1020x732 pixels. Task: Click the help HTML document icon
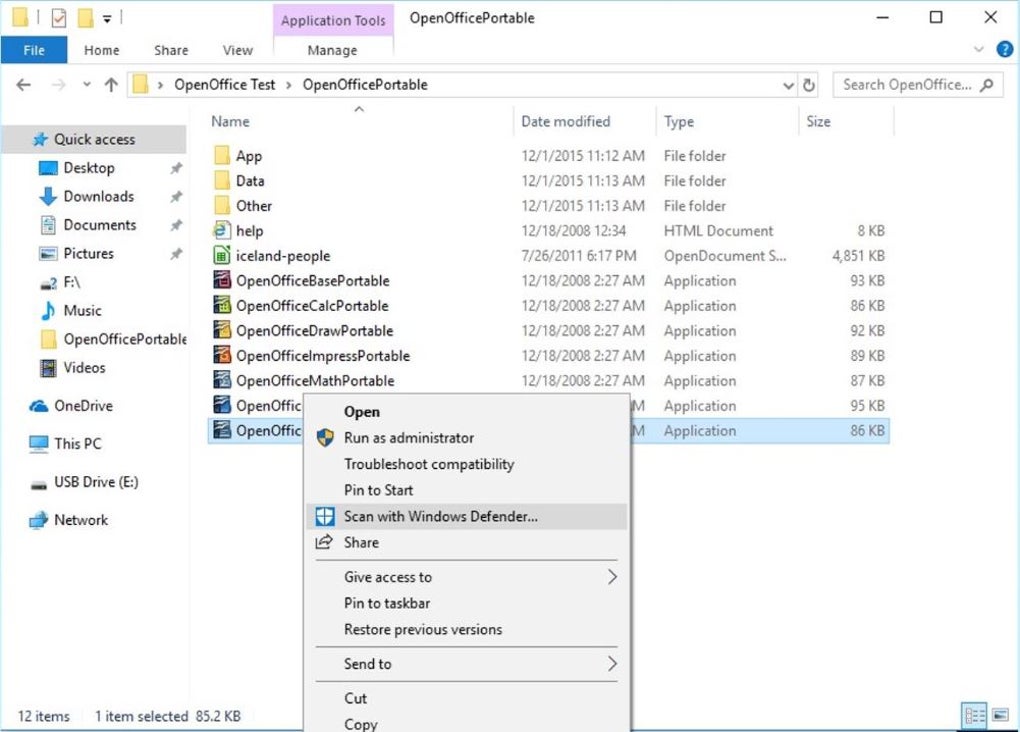[222, 230]
